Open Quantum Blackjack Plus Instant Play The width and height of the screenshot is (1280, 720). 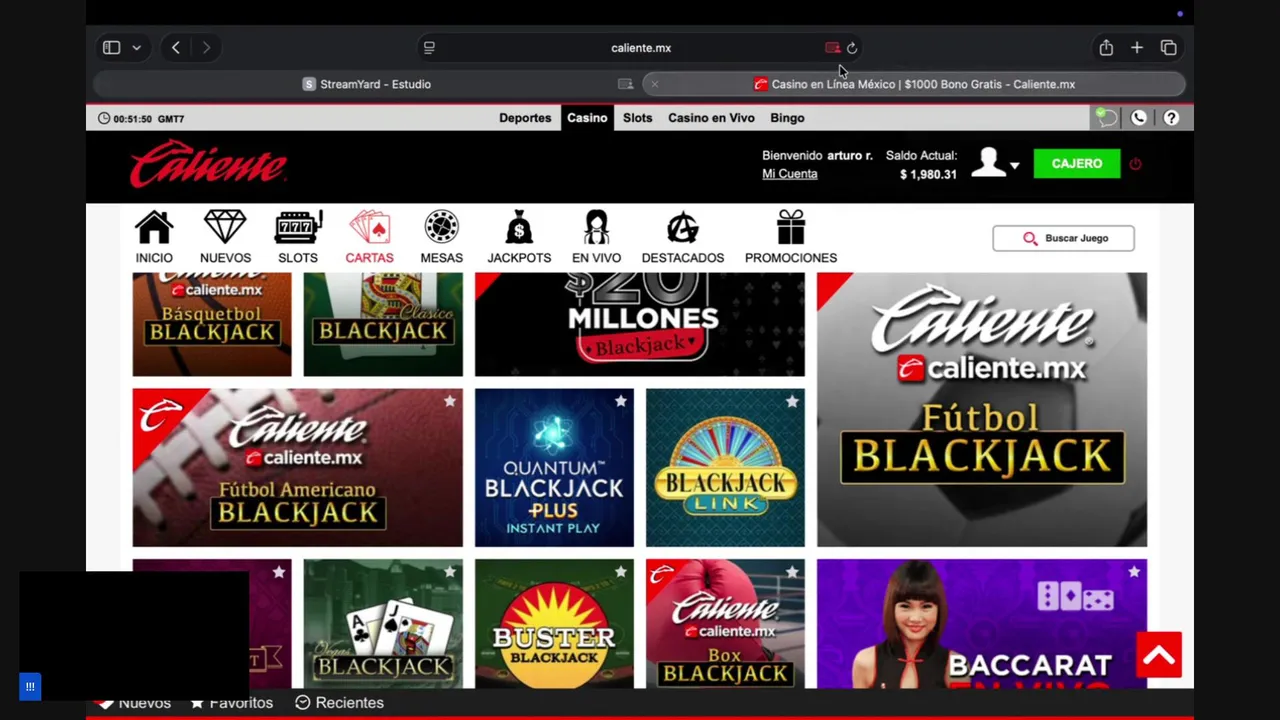(x=554, y=468)
